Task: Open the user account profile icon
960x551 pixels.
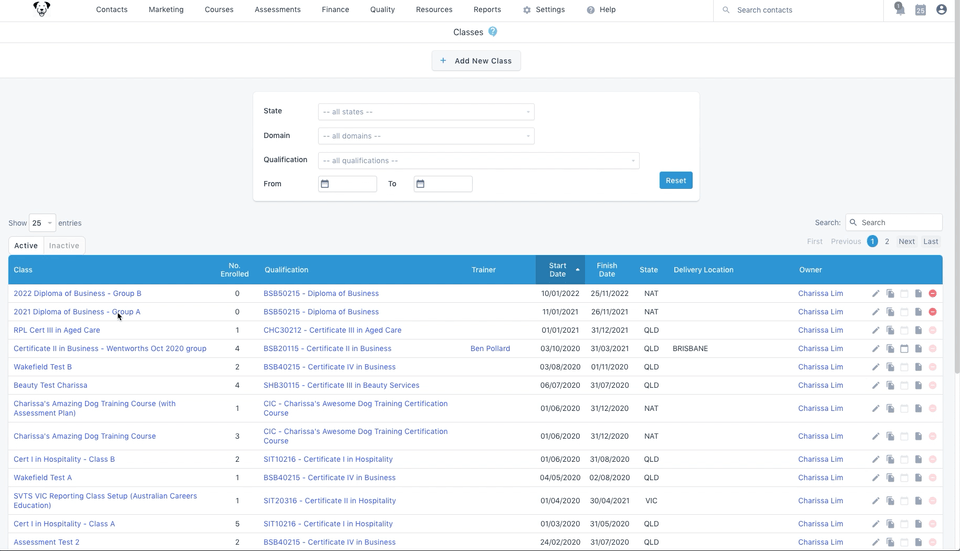Action: pyautogui.click(x=942, y=10)
